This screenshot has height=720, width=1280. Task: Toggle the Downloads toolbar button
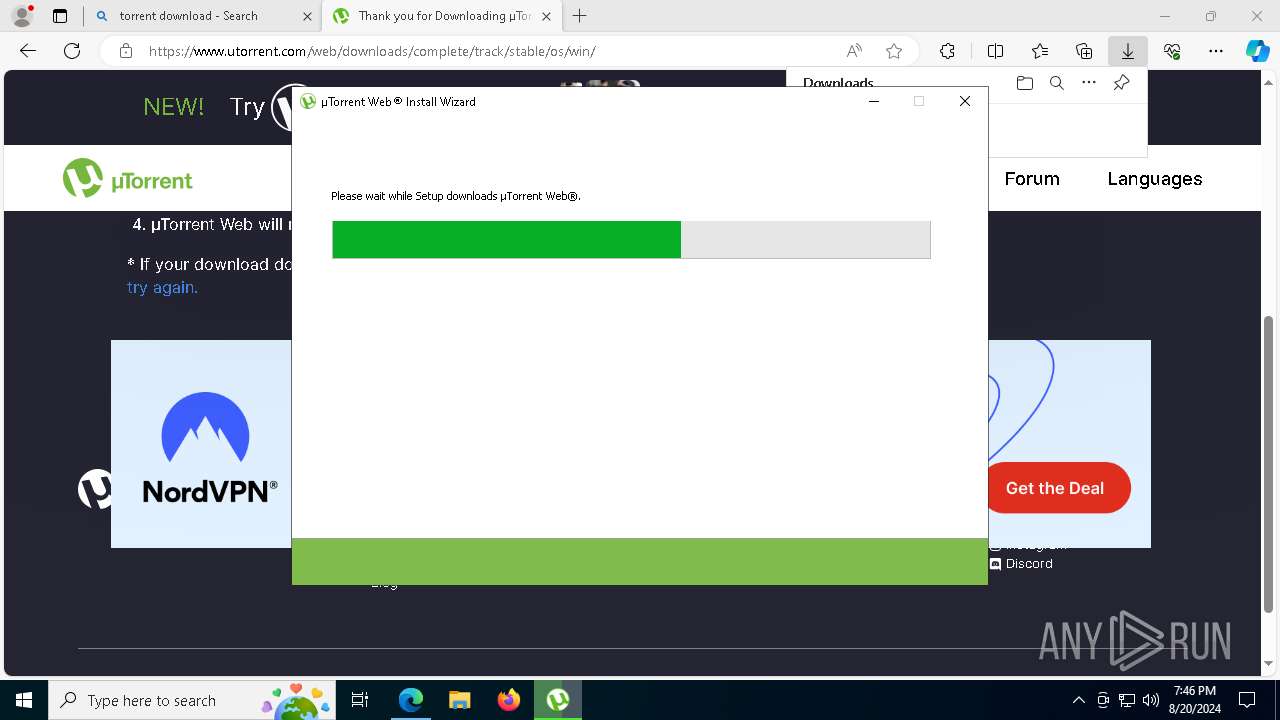tap(1128, 51)
